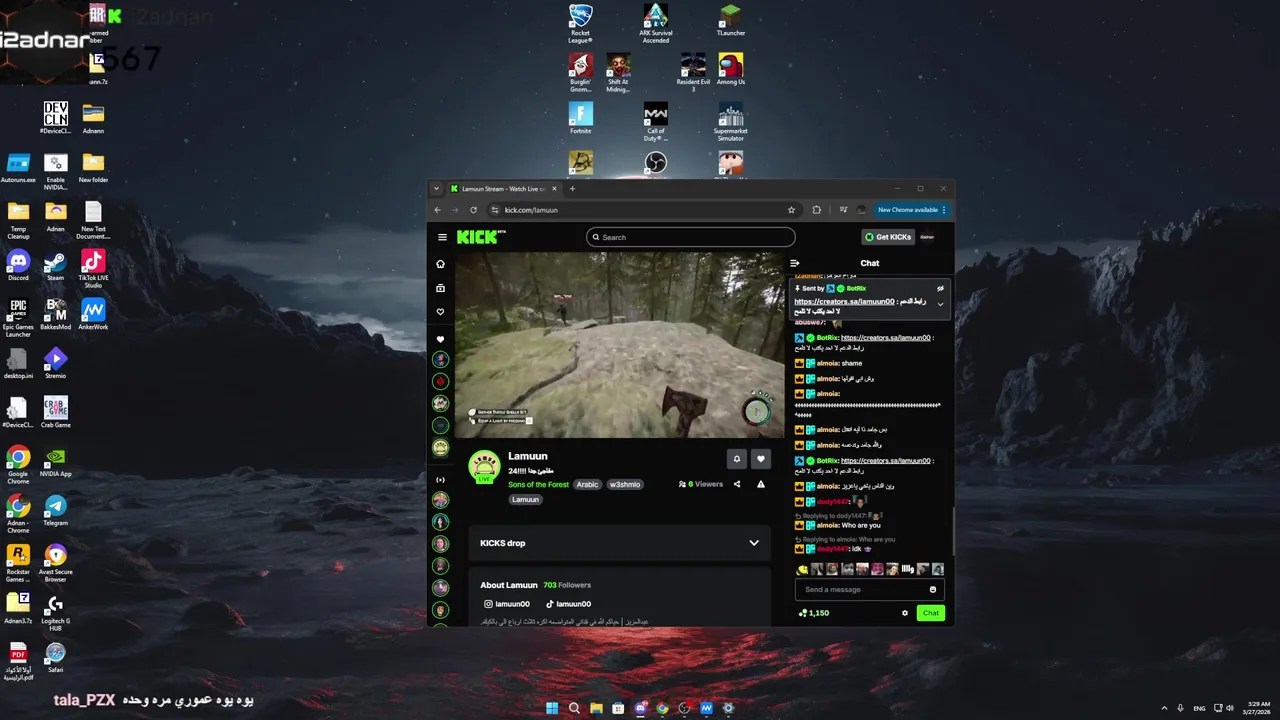Open Settings gear in taskbar
Image resolution: width=1280 pixels, height=720 pixels.
coord(728,708)
